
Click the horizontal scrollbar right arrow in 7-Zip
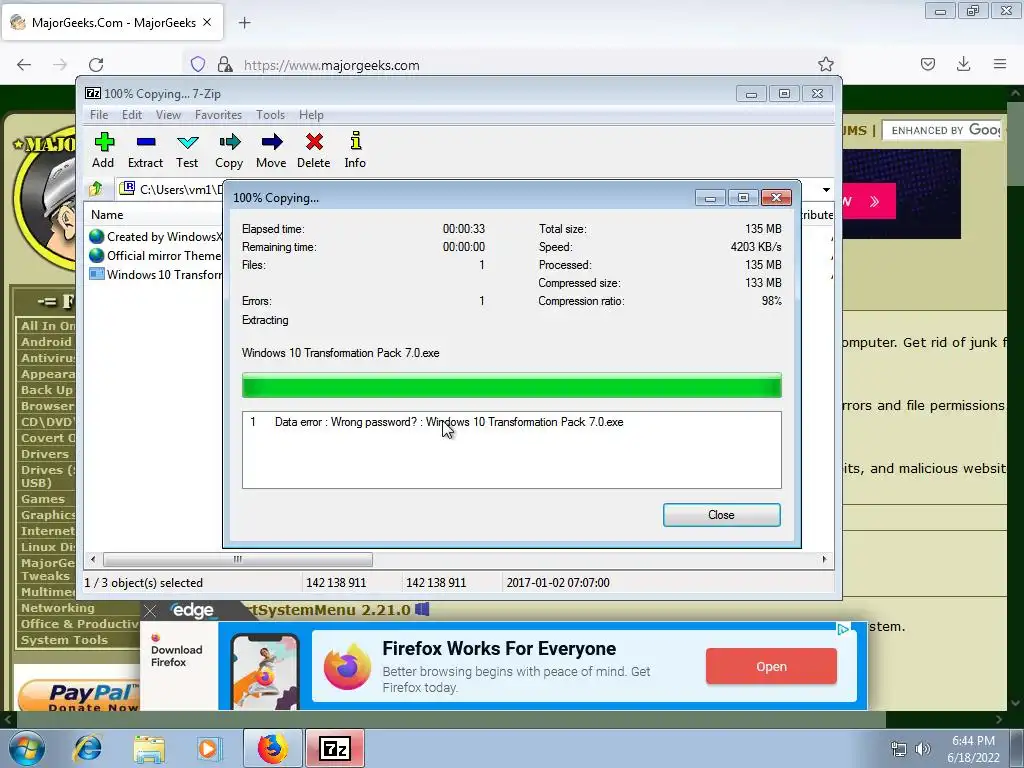tap(824, 560)
